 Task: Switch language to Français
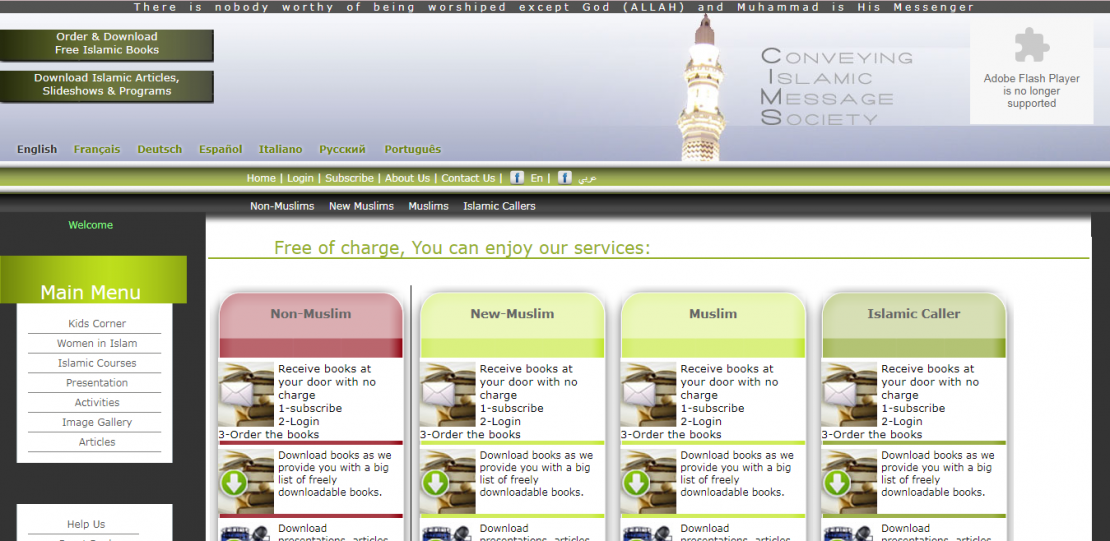point(97,150)
